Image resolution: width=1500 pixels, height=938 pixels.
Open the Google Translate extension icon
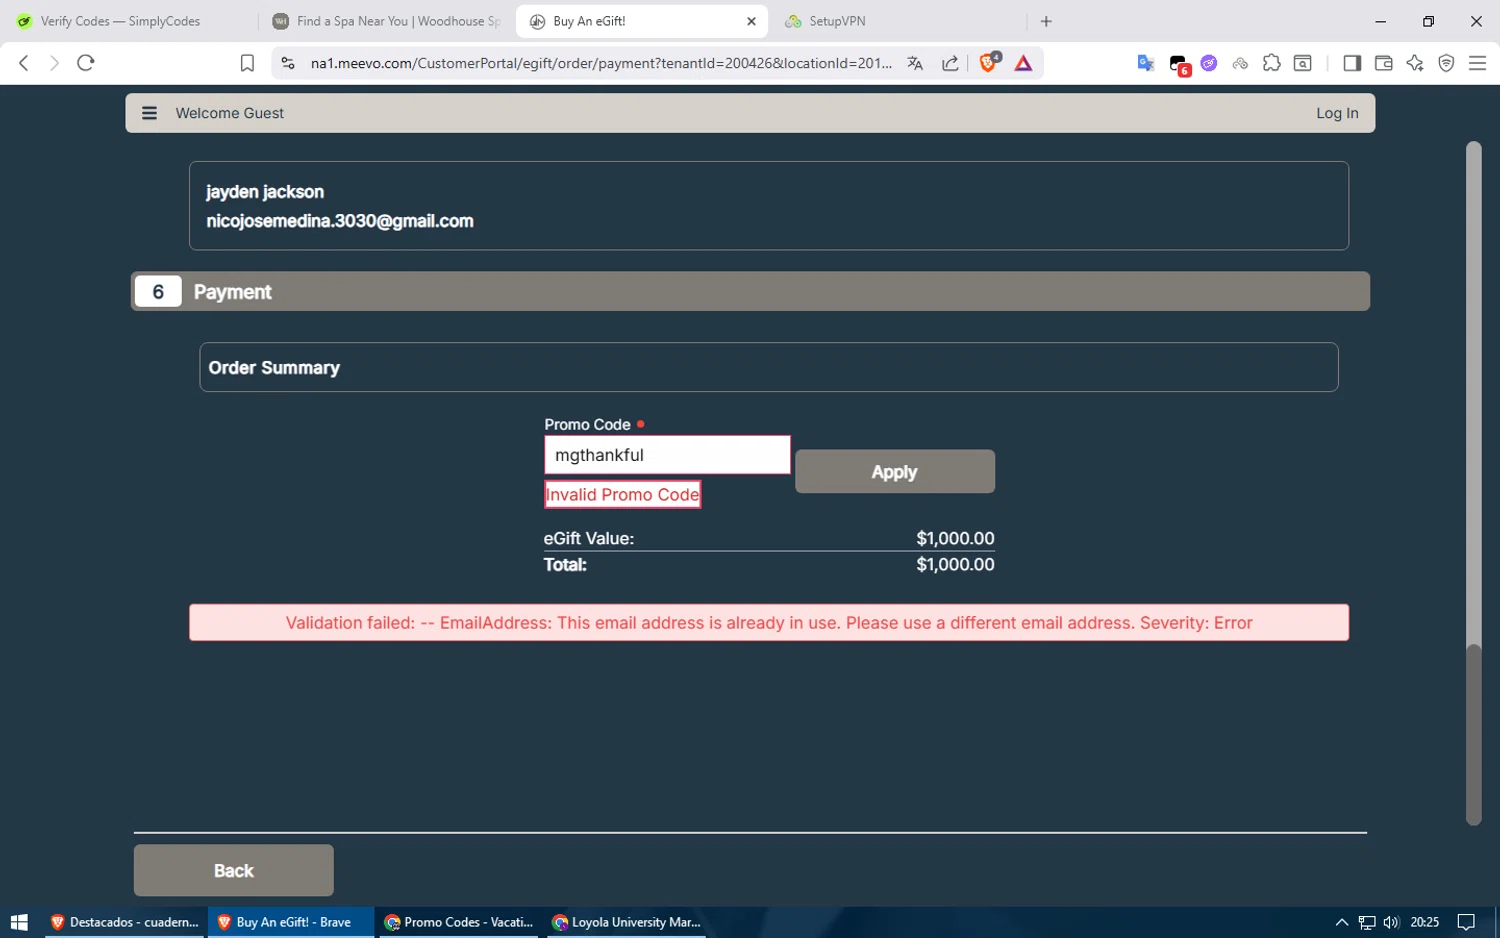pyautogui.click(x=1146, y=63)
